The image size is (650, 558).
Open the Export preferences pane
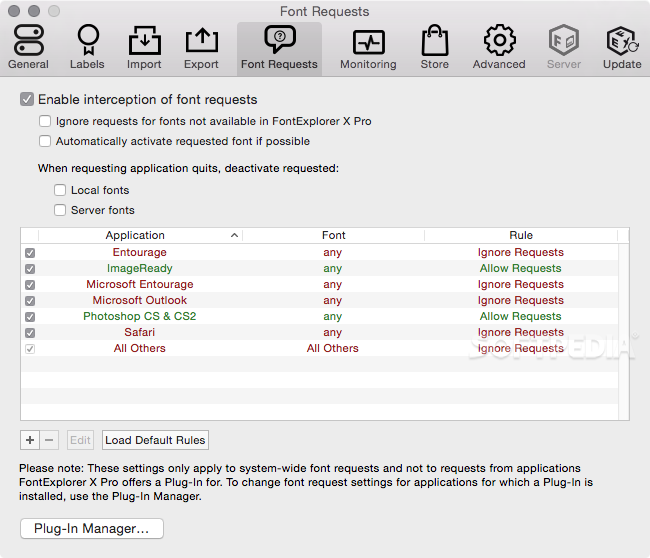[201, 47]
